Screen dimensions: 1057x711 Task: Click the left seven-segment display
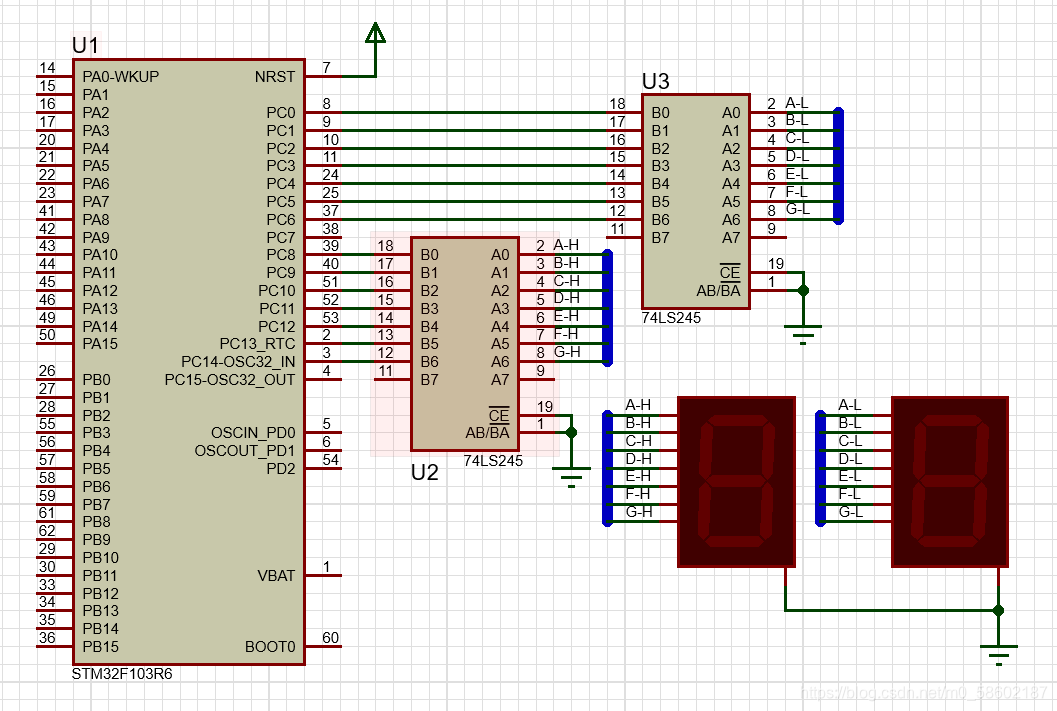click(736, 480)
